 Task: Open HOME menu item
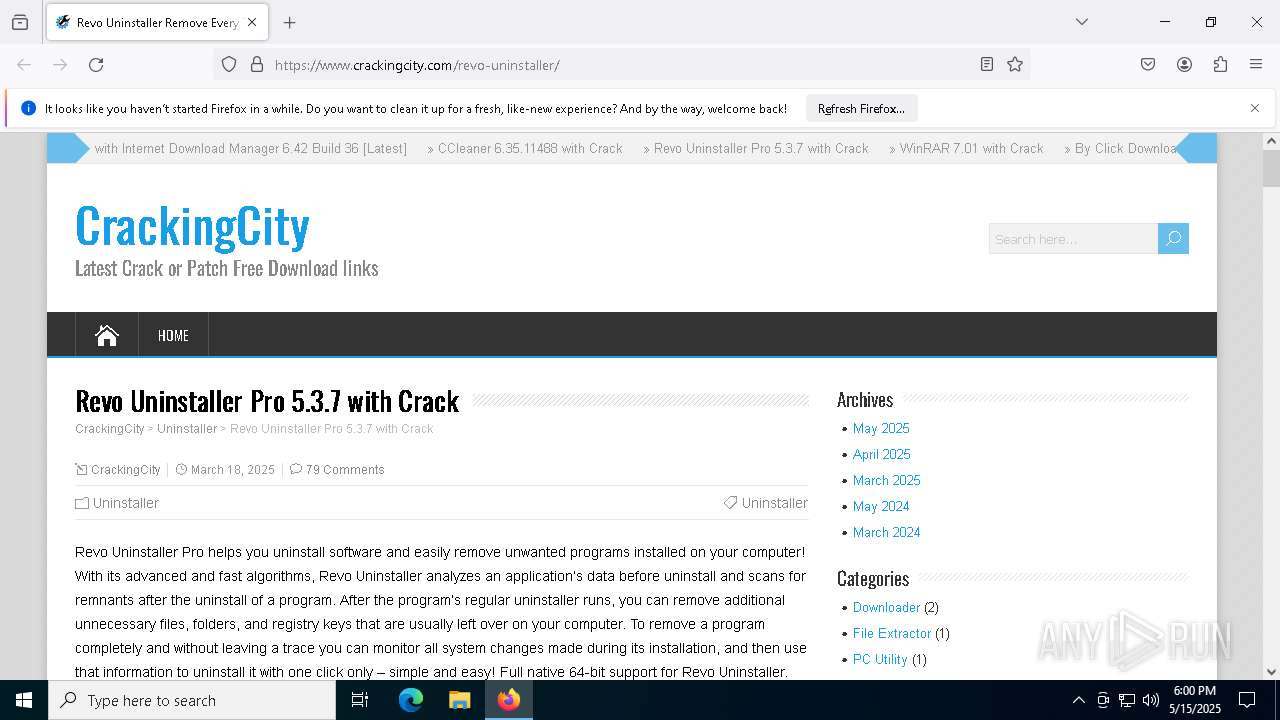(173, 335)
